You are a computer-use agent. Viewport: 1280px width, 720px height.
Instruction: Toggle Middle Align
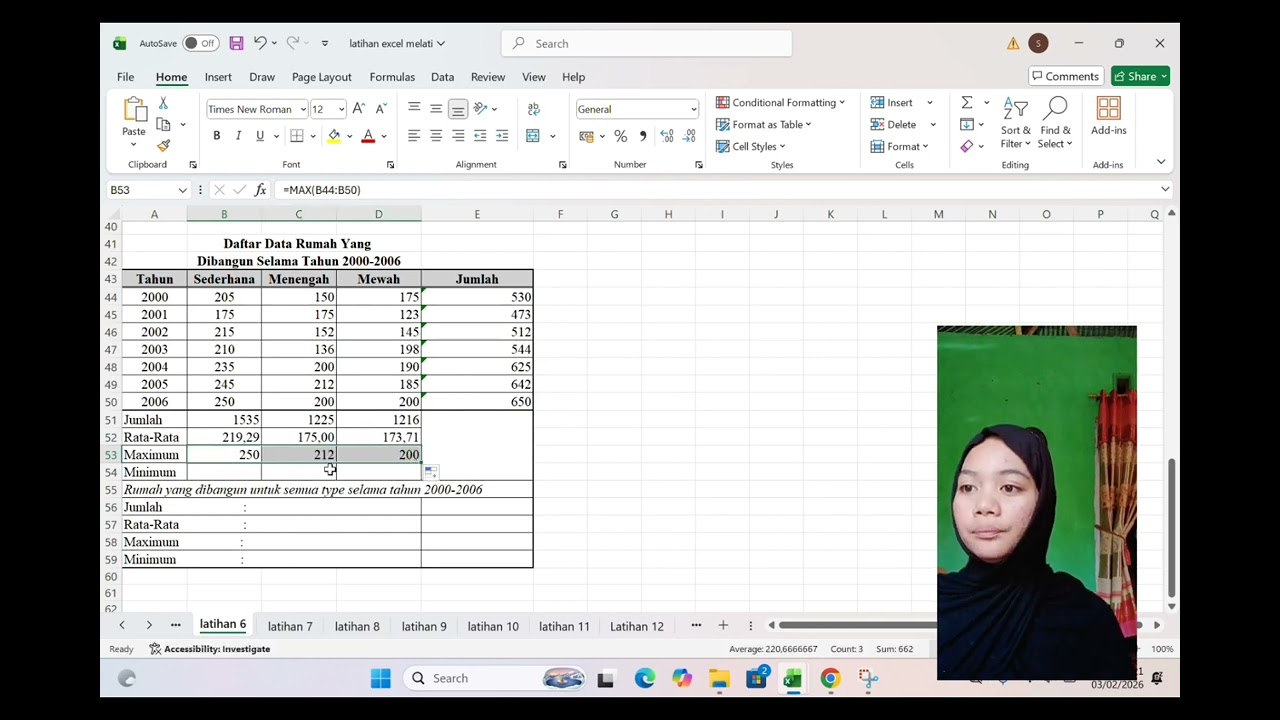point(436,108)
